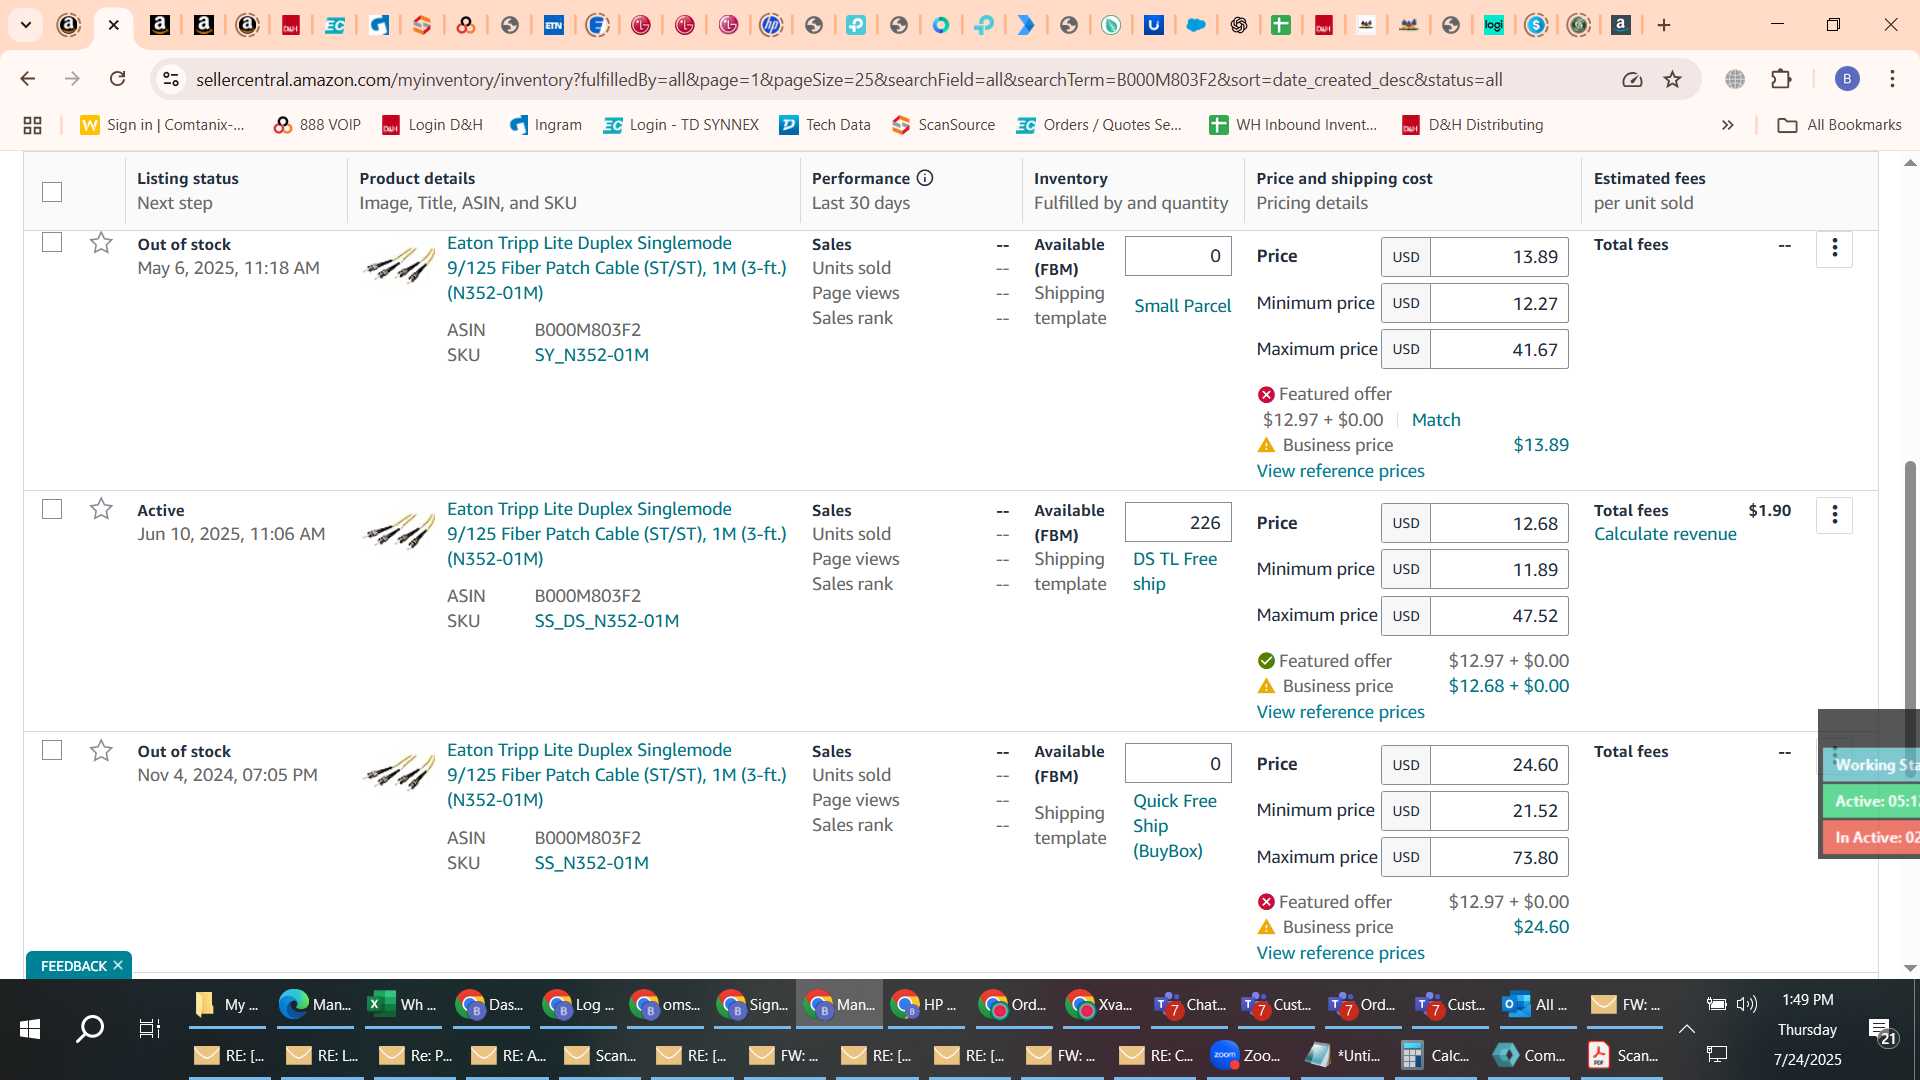Open Windows taskbar search
Viewport: 1920px width, 1080px height.
point(90,1029)
